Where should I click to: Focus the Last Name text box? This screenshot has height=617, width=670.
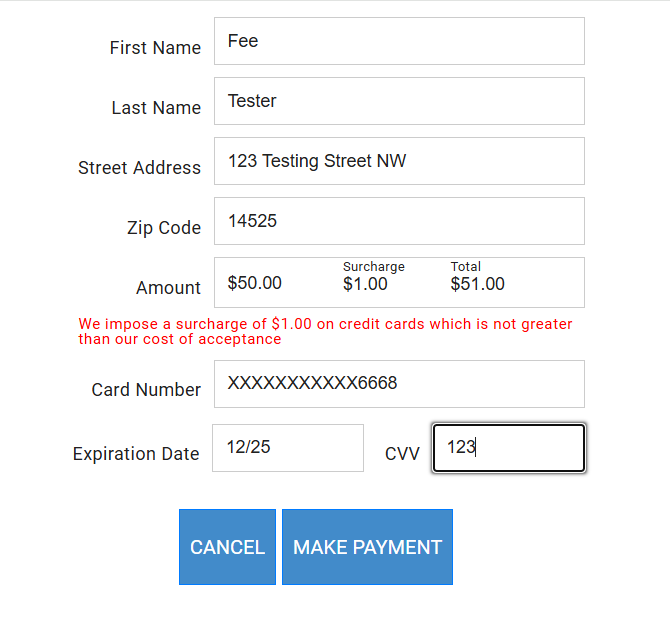click(x=399, y=101)
